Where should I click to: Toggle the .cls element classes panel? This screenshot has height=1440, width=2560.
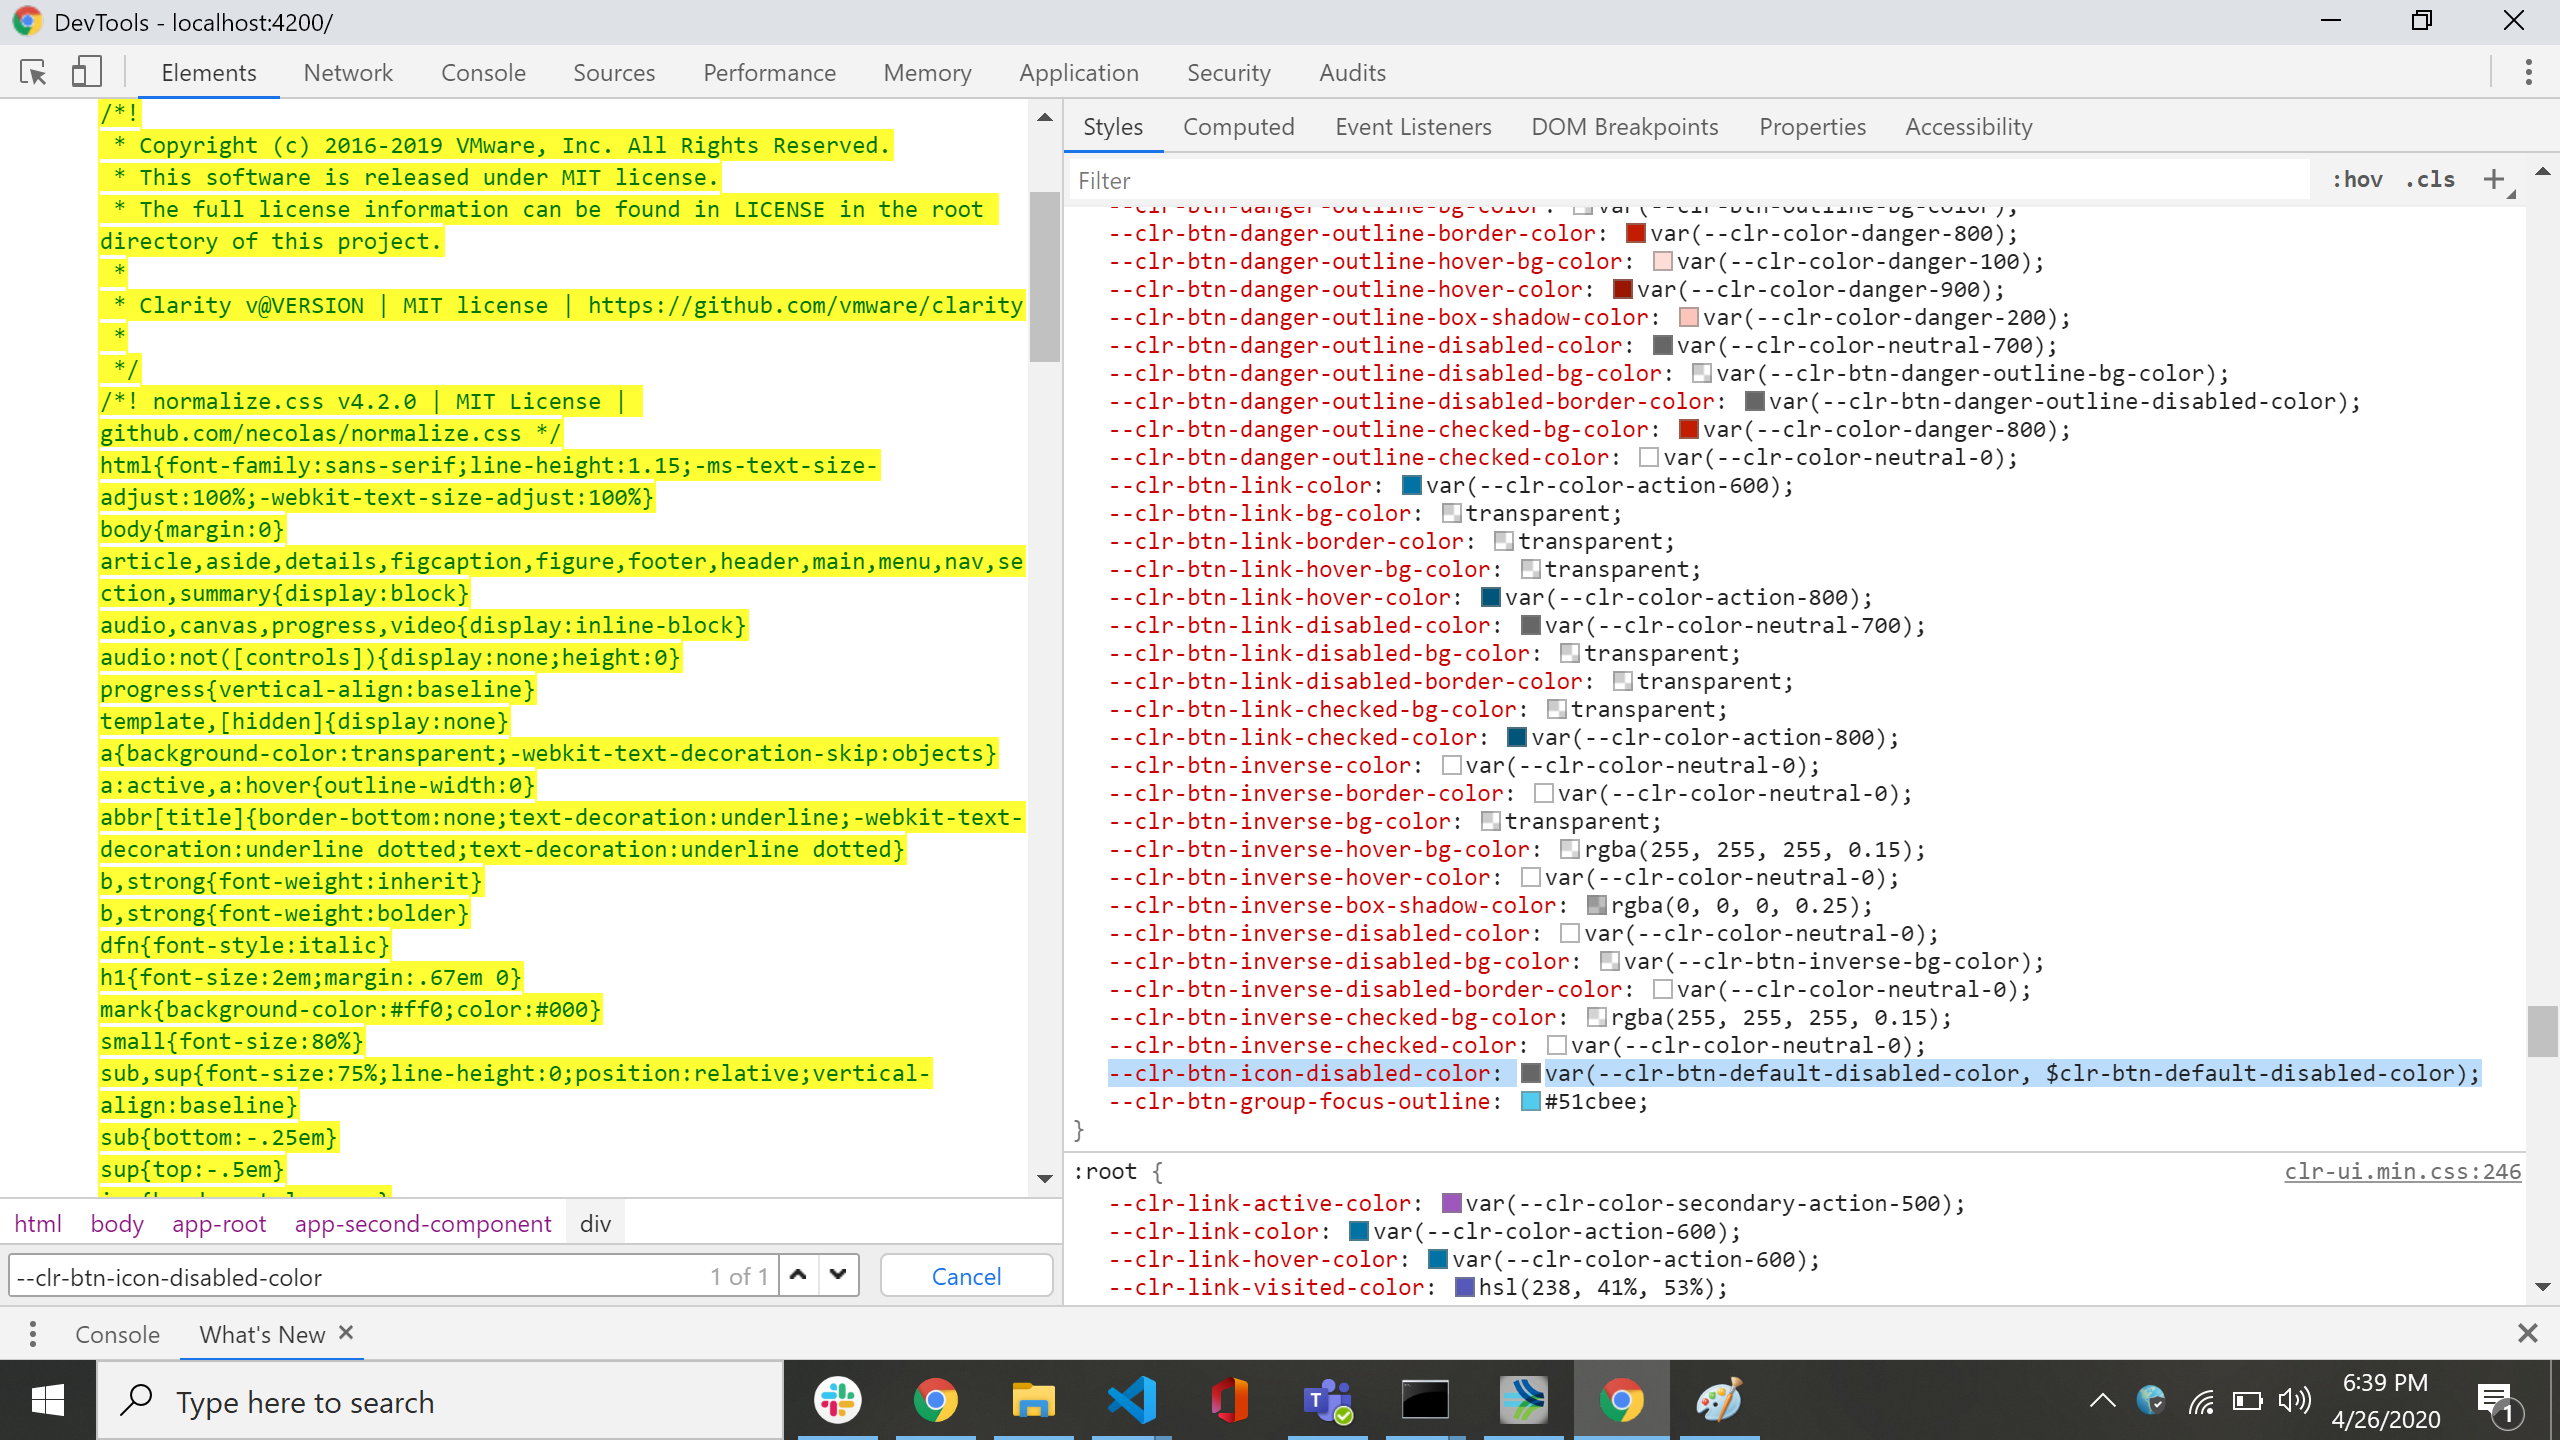[2430, 180]
